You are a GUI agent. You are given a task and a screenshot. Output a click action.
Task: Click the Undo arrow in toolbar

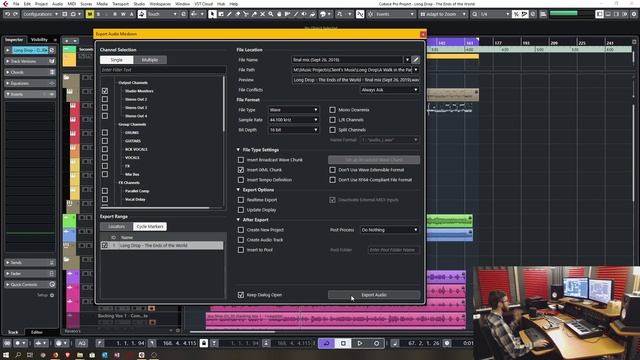point(7,14)
